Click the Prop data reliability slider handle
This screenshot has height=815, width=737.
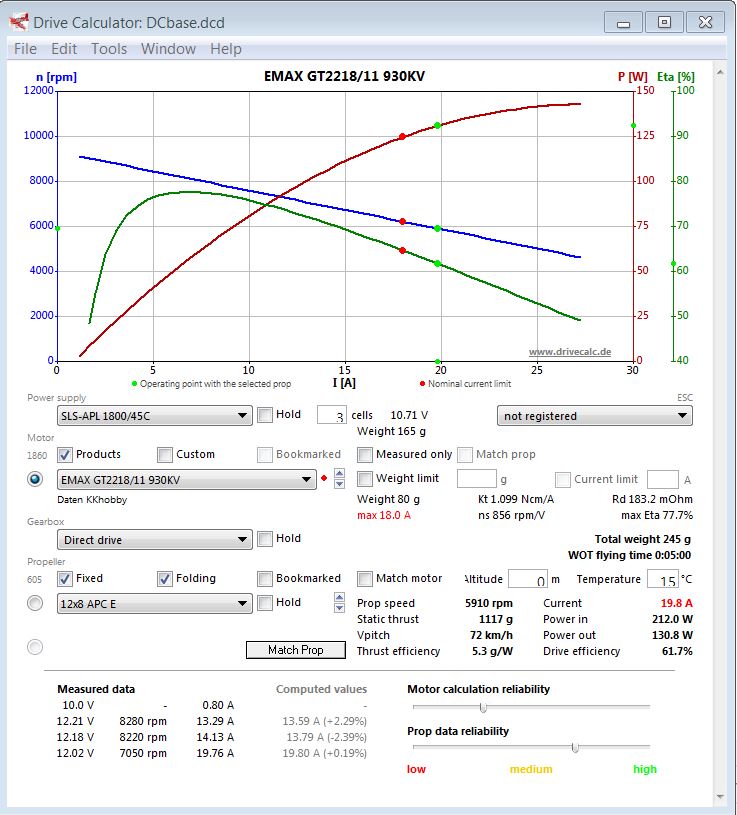tap(575, 747)
